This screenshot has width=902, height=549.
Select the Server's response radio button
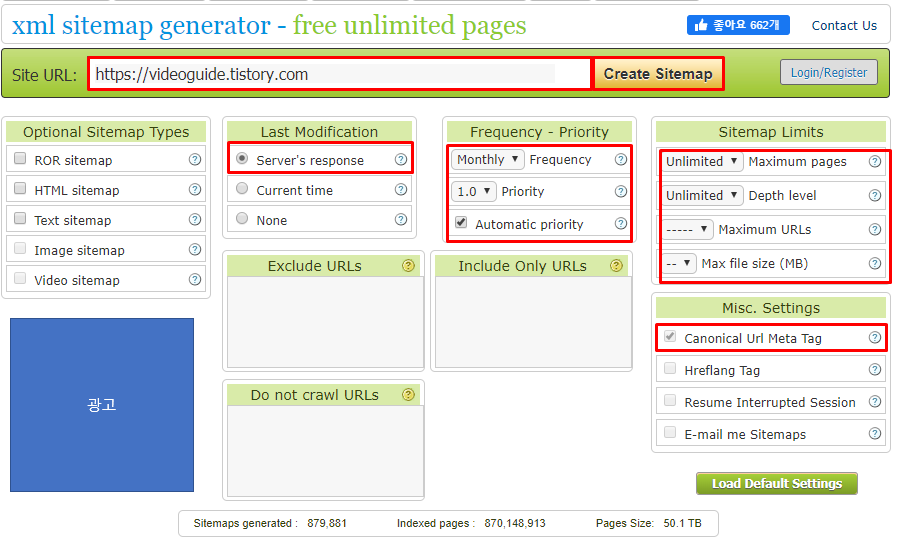[242, 158]
